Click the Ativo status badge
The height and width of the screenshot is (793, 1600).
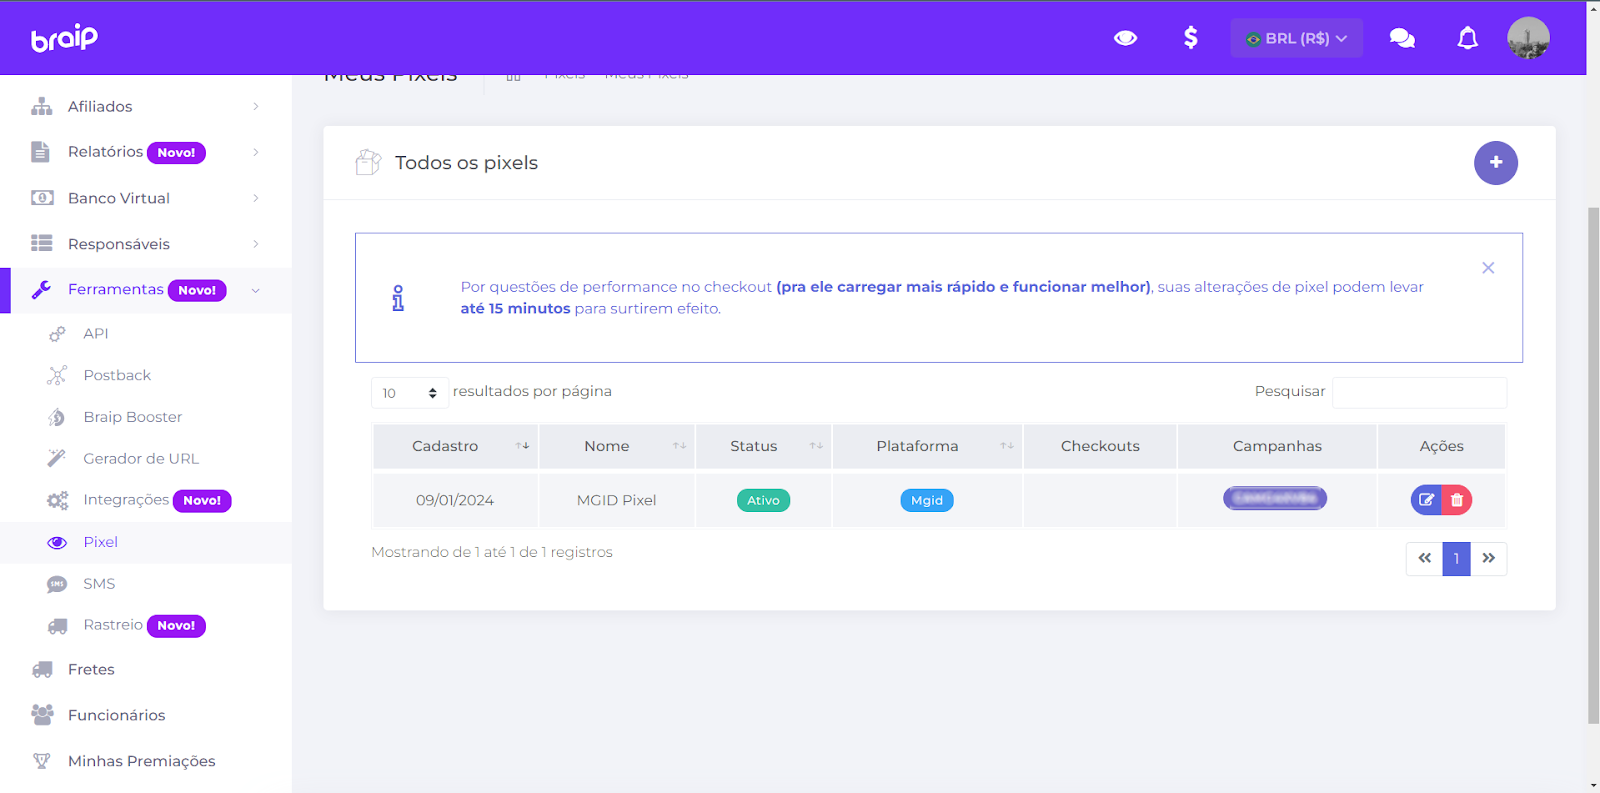[763, 500]
